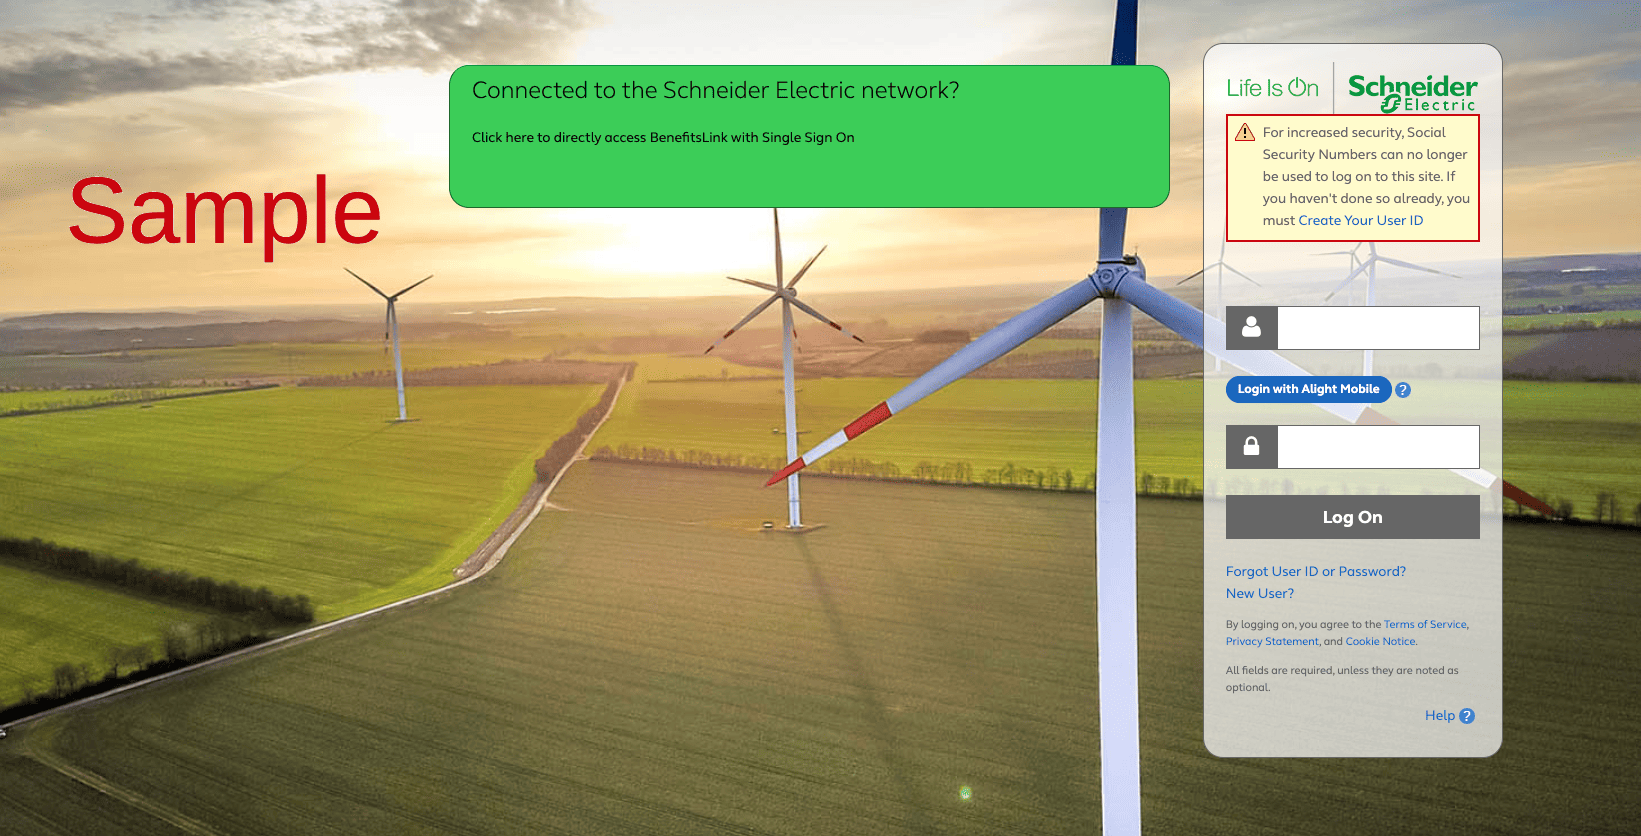
Task: Click question mark icon next to Alight Mobile
Action: point(1403,390)
